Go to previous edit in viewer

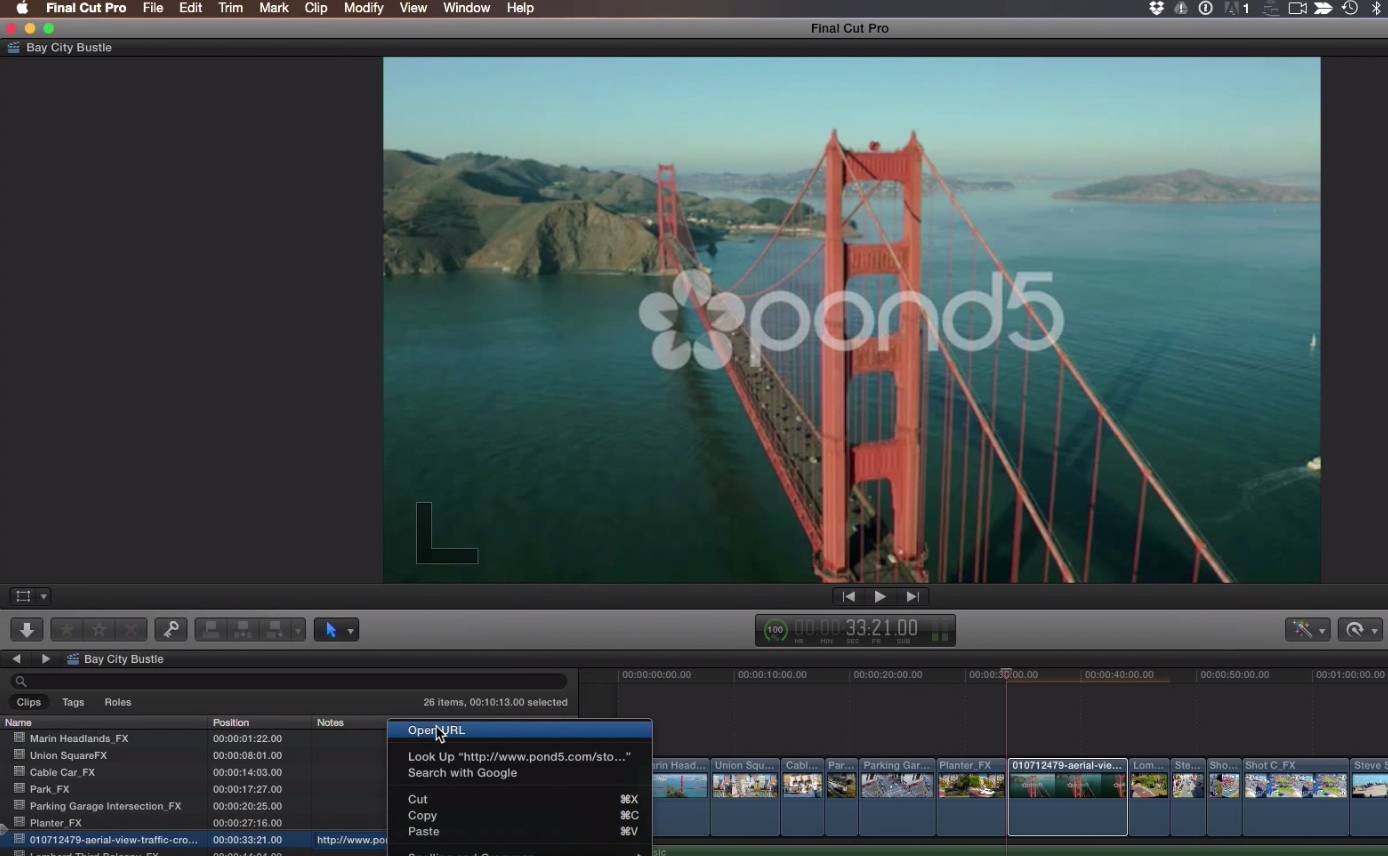(848, 597)
